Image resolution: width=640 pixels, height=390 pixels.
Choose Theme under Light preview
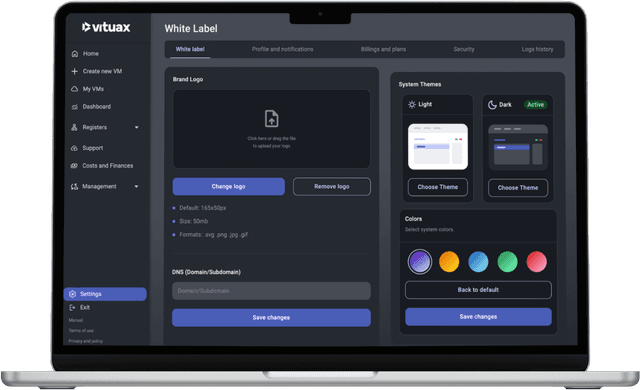pos(438,187)
